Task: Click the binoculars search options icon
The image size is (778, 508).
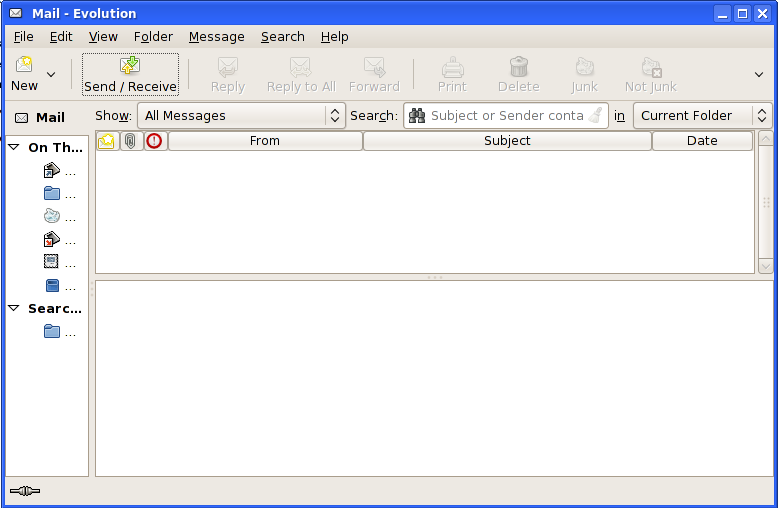Action: (x=417, y=116)
